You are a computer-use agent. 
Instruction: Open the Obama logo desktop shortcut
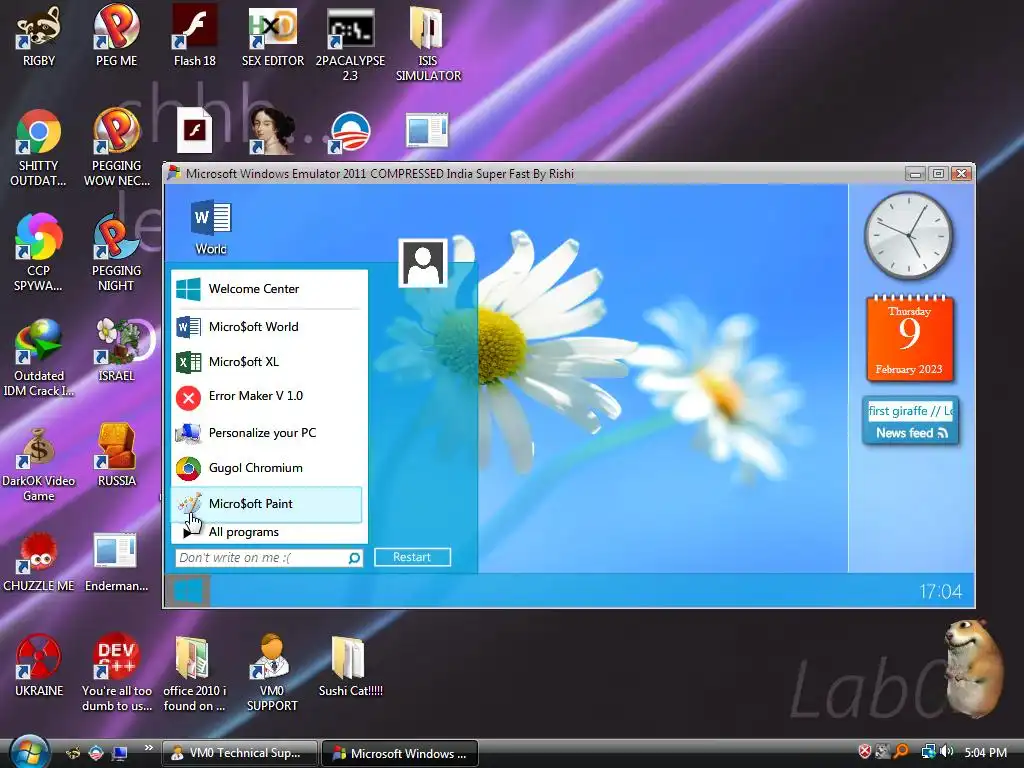[x=350, y=133]
